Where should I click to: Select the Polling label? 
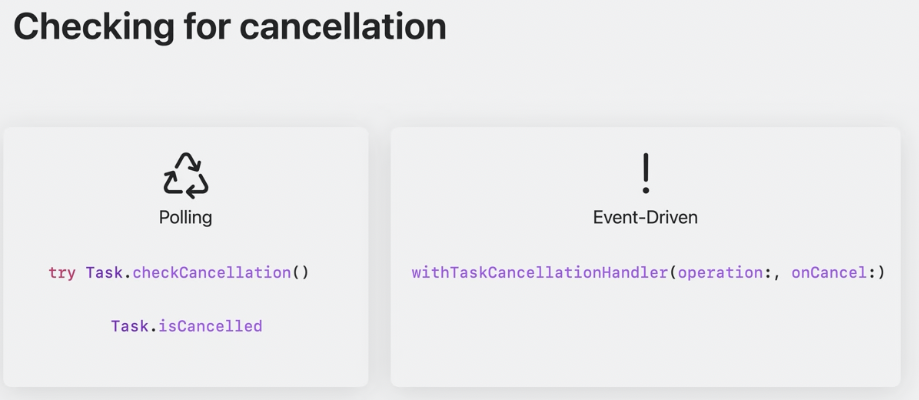(185, 218)
